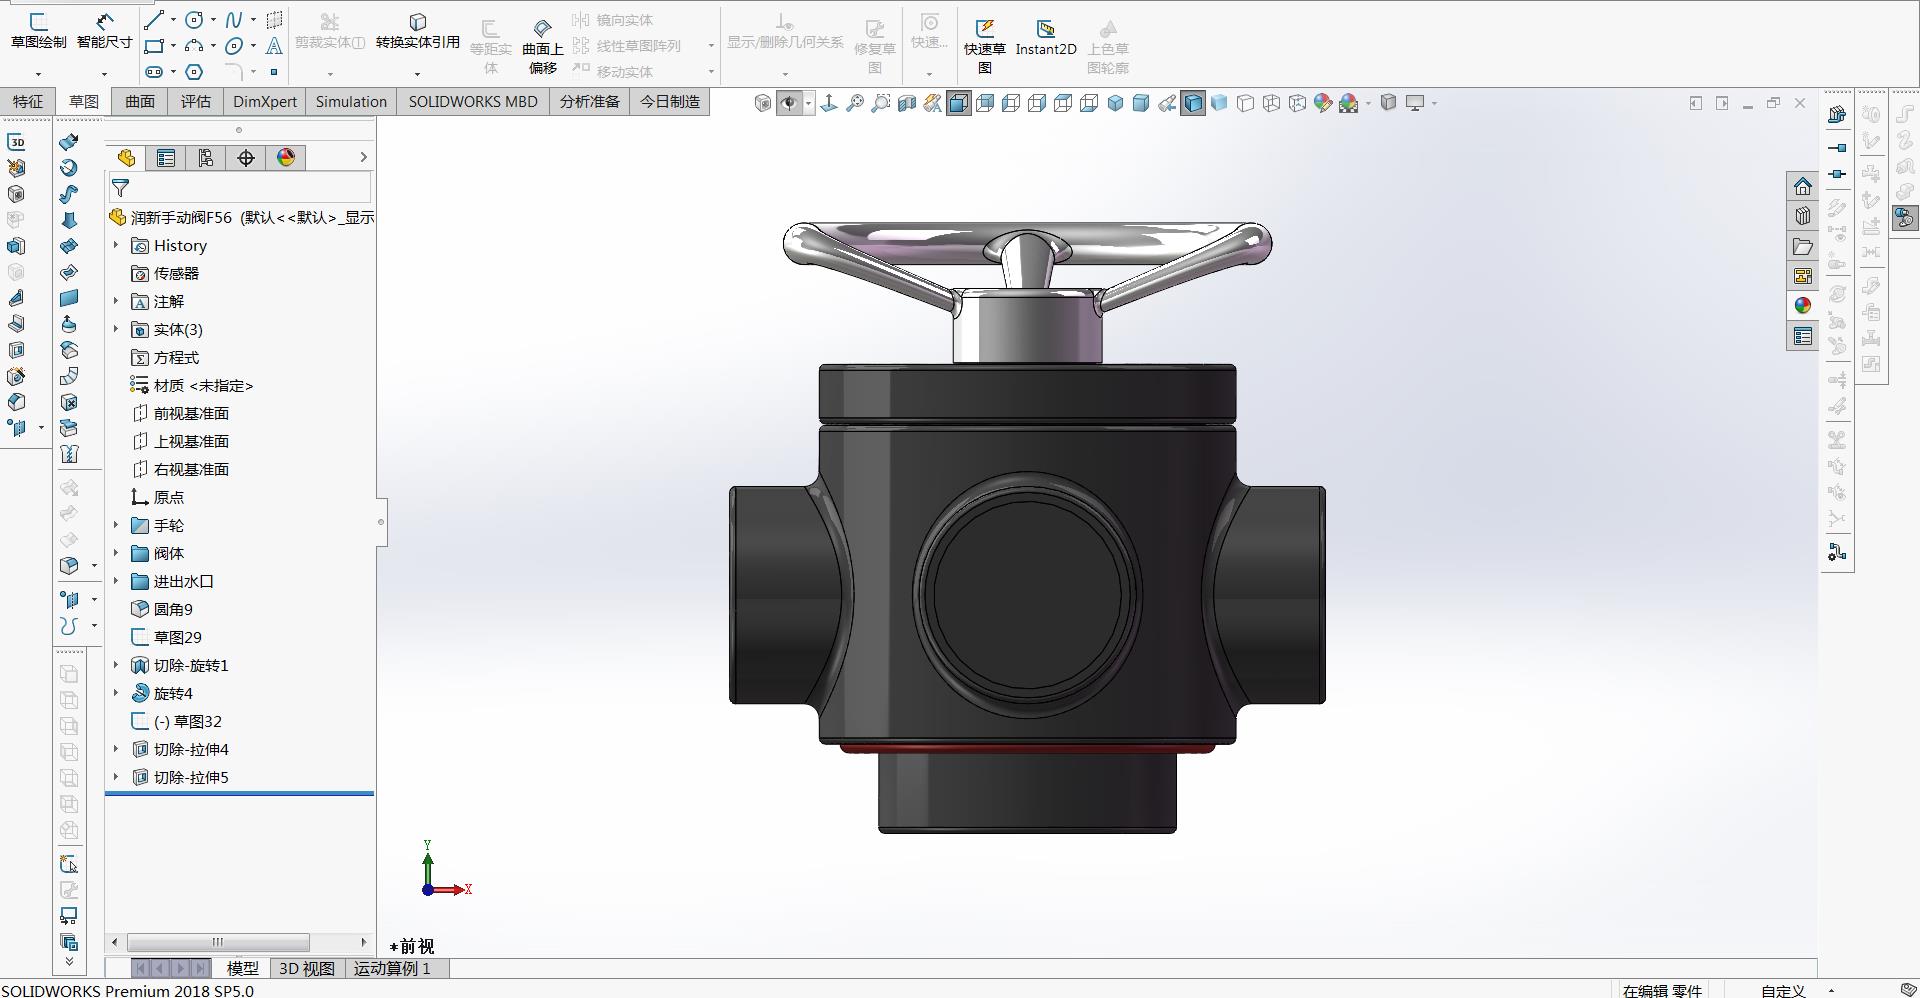Switch to the Simulation ribbon tab
1920x998 pixels.
(351, 102)
